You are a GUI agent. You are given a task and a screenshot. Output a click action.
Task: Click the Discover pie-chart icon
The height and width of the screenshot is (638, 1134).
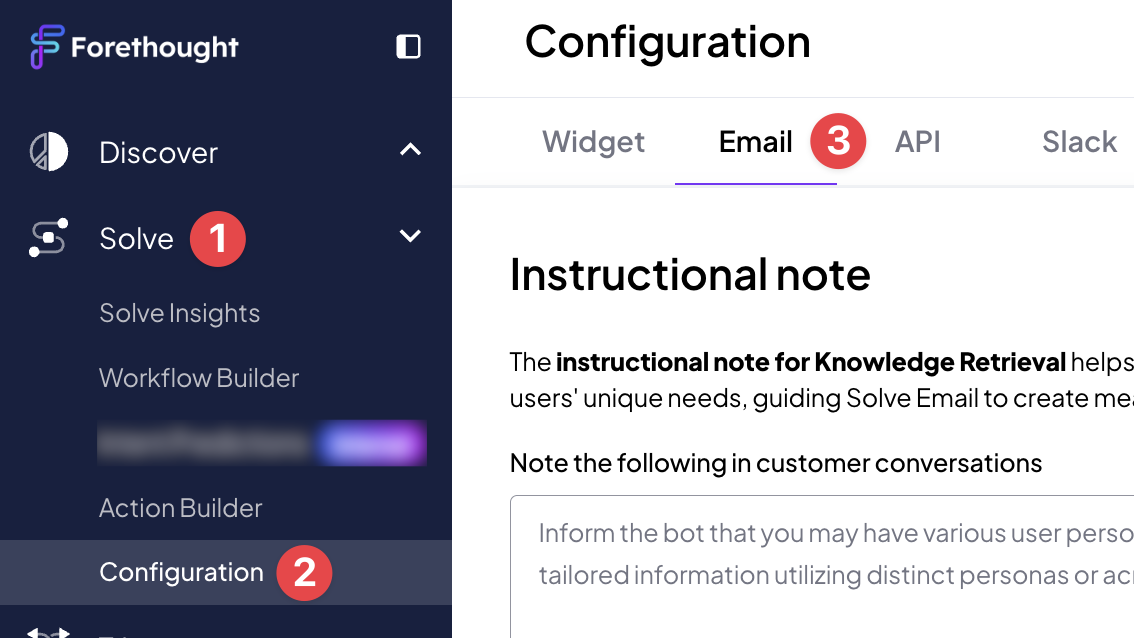tap(48, 152)
